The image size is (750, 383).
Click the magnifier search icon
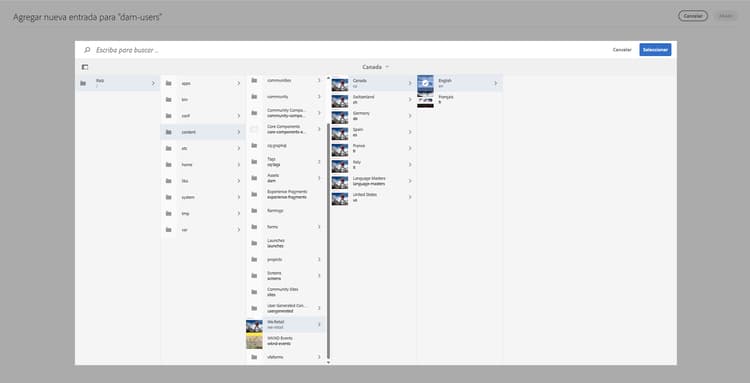pos(87,50)
